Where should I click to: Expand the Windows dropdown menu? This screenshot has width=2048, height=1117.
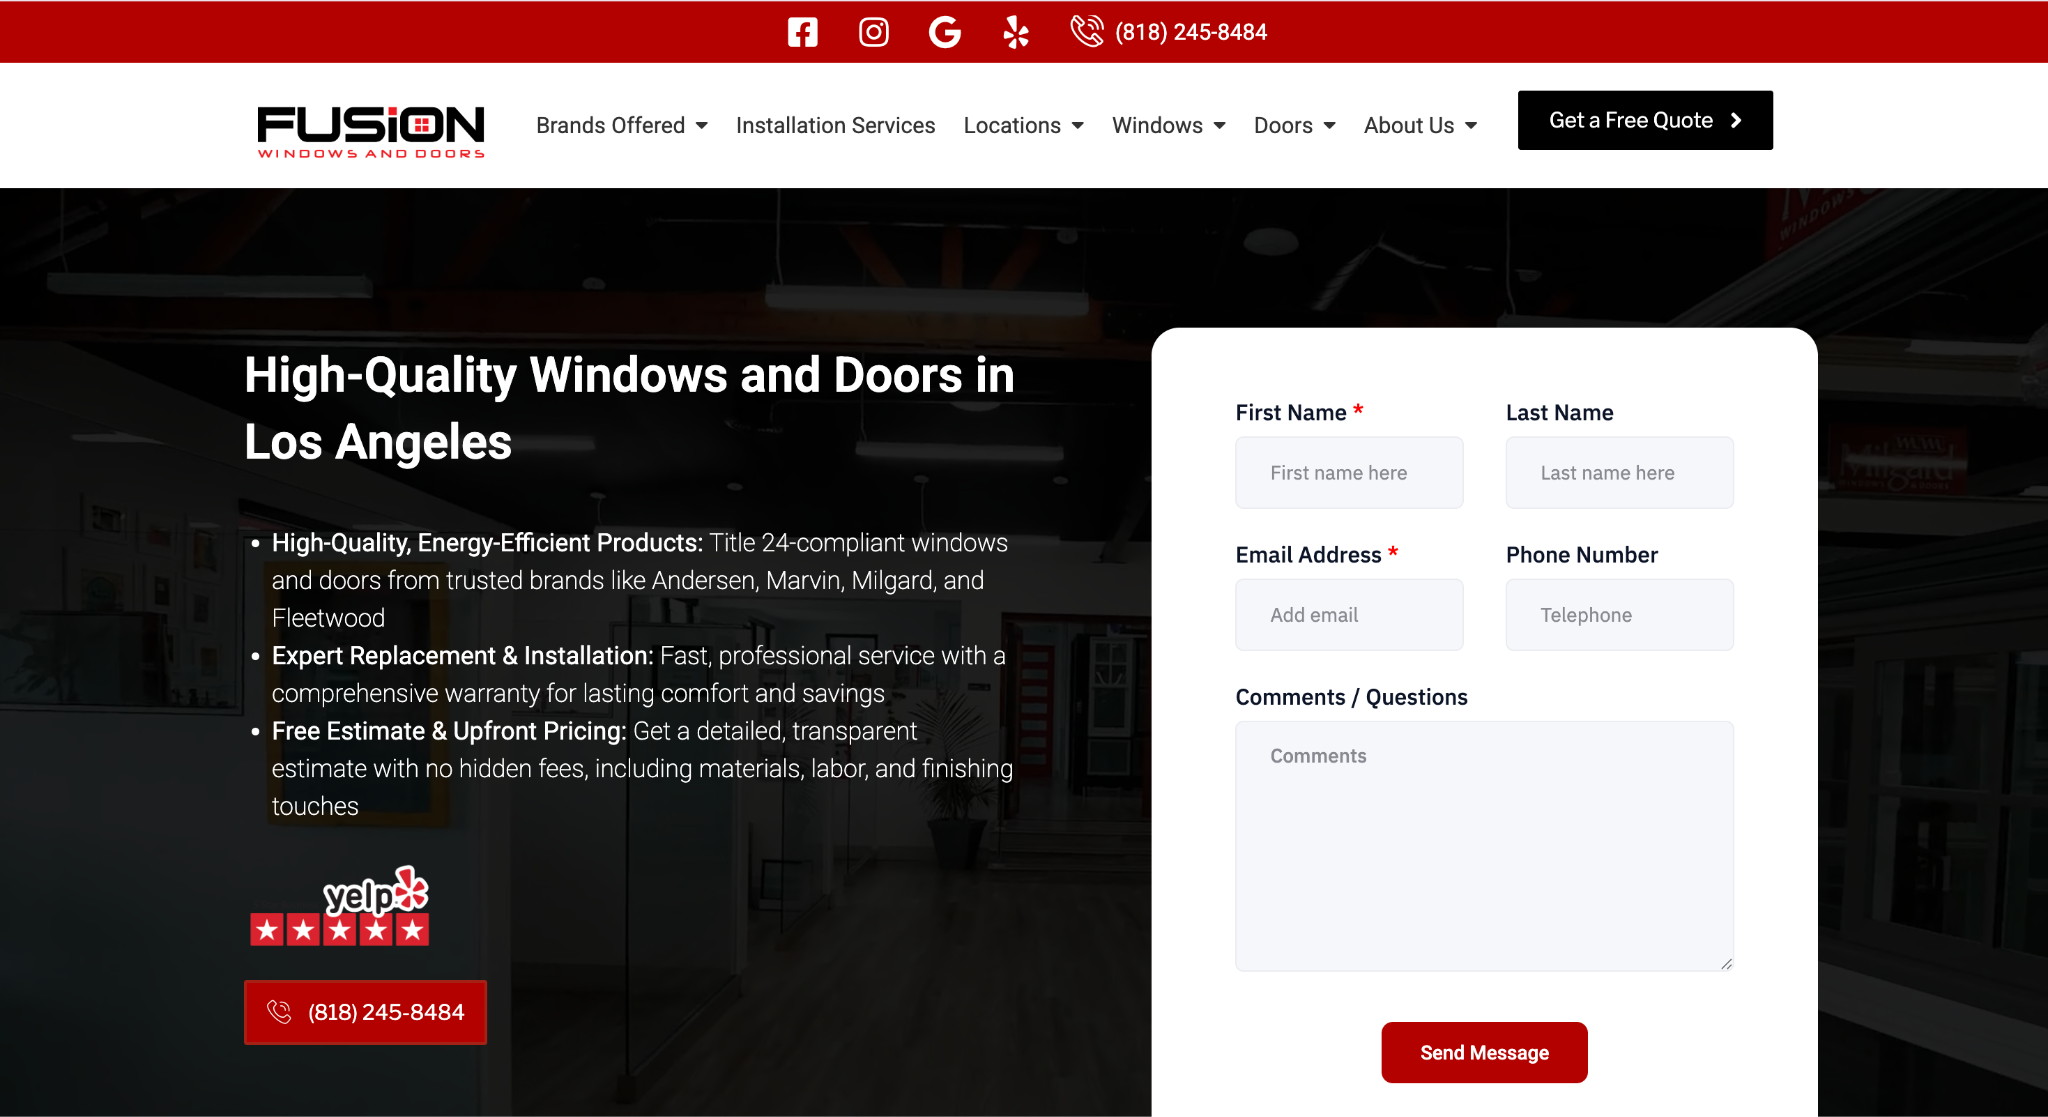coord(1169,125)
